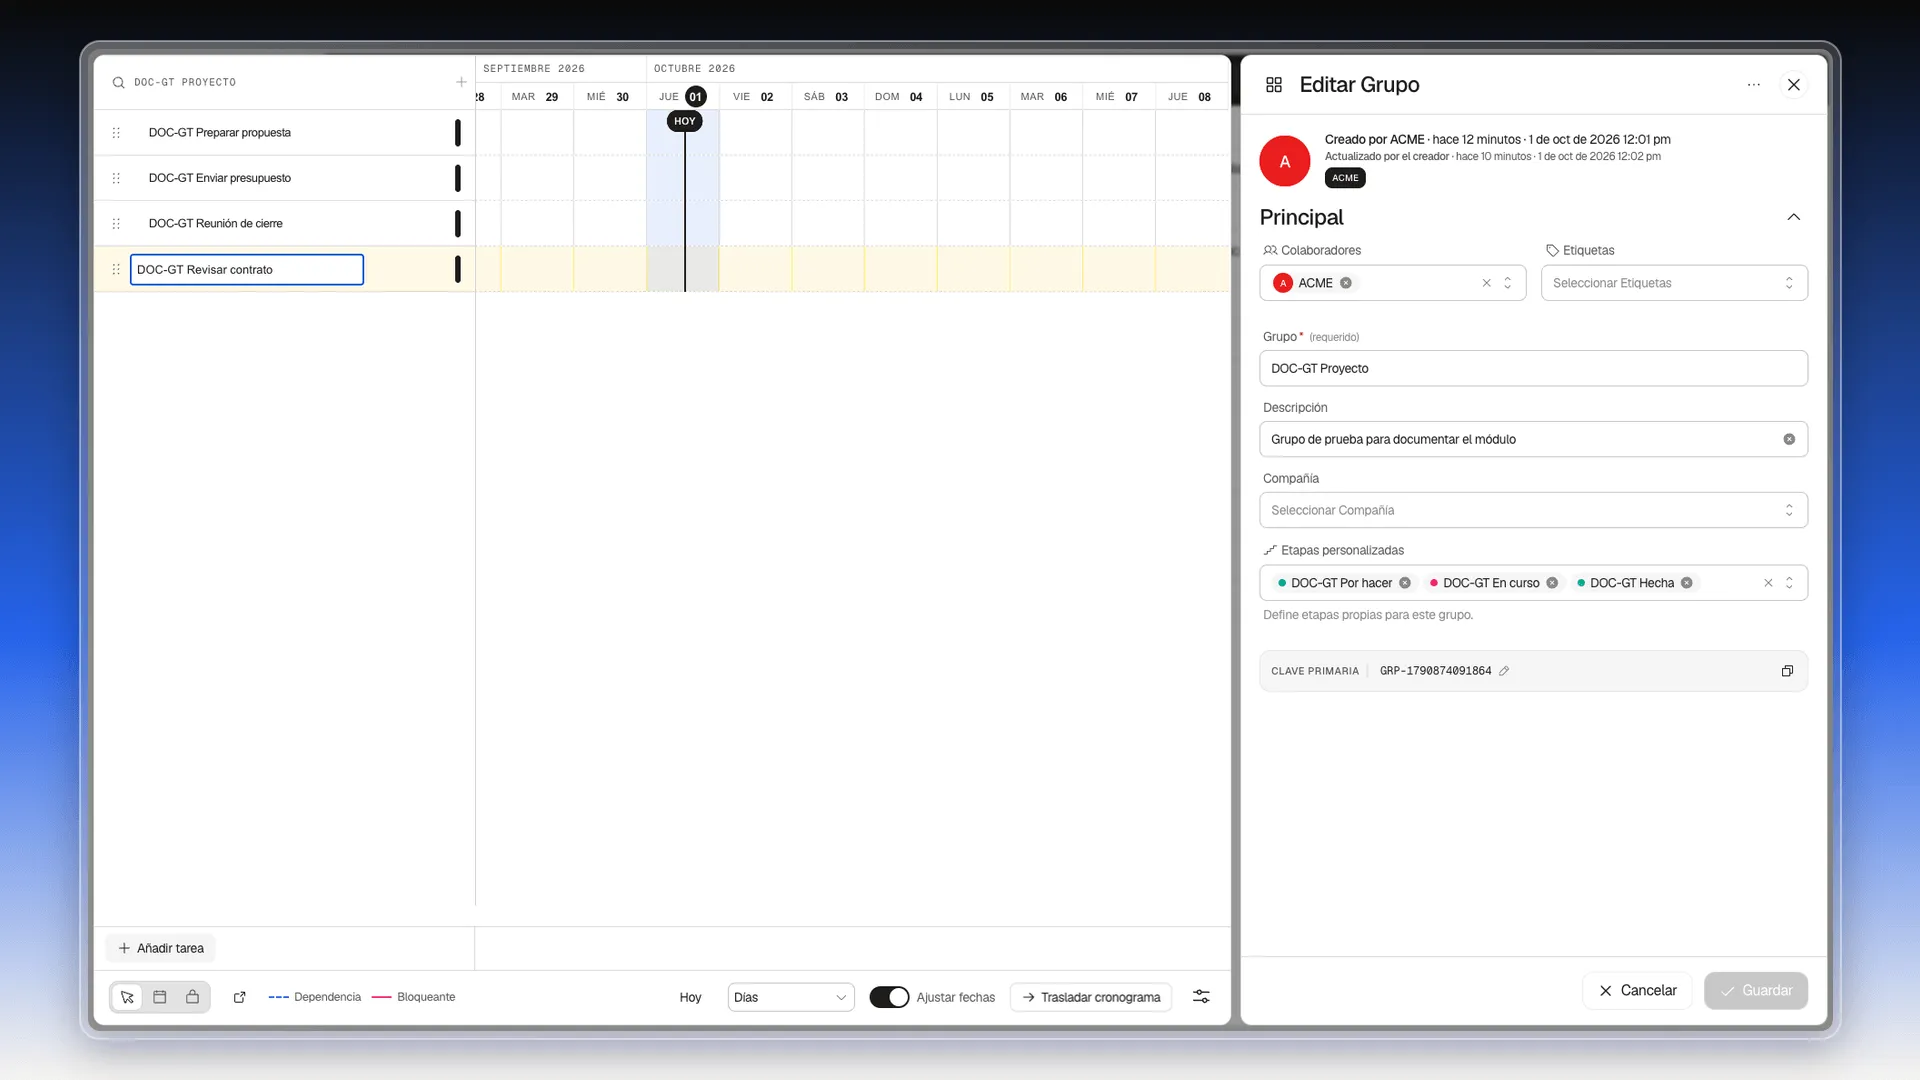Image resolution: width=1920 pixels, height=1080 pixels.
Task: Open the Seleccionar Compañía dropdown
Action: tap(1533, 510)
